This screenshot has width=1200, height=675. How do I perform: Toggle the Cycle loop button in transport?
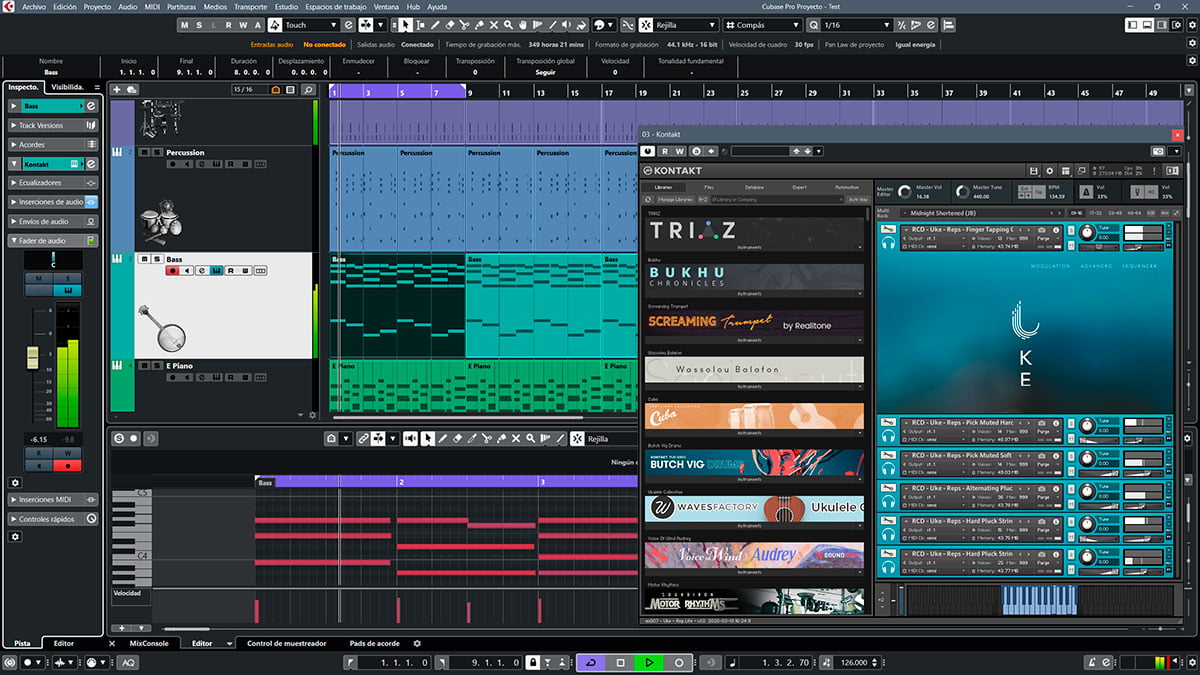[591, 663]
